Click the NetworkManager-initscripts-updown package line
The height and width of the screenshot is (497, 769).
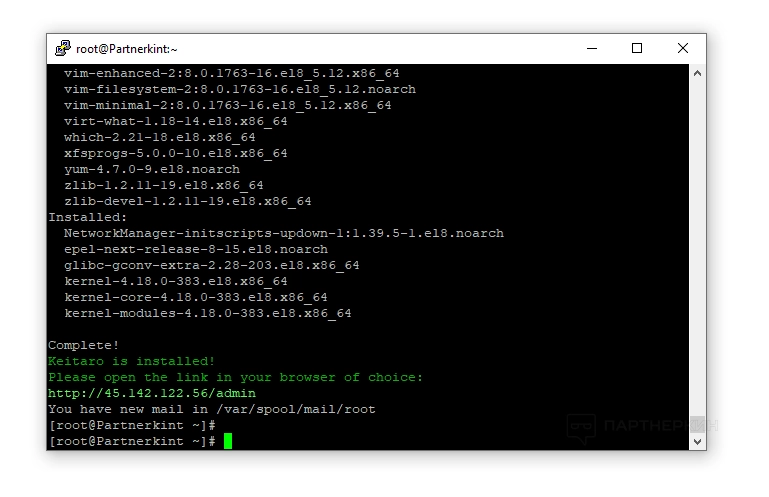click(284, 233)
